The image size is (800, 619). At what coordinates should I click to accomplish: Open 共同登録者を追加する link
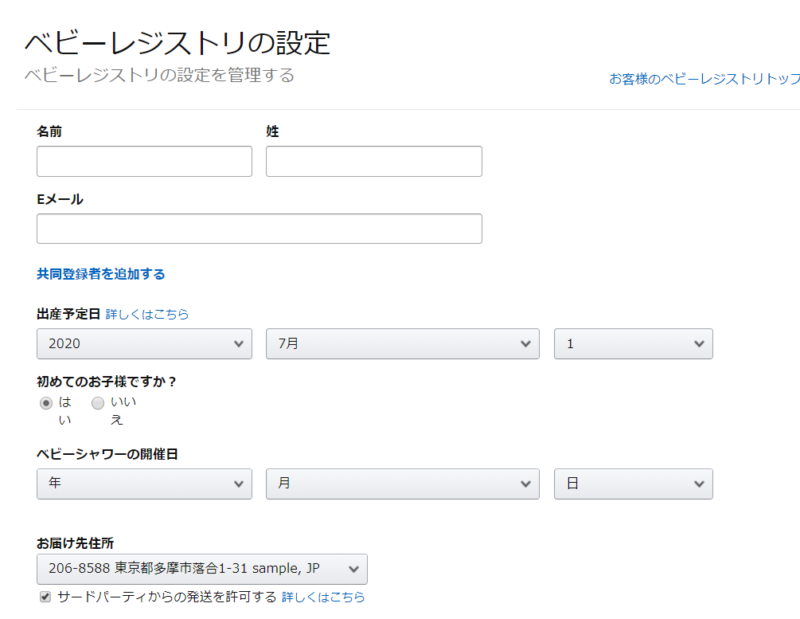tap(101, 274)
